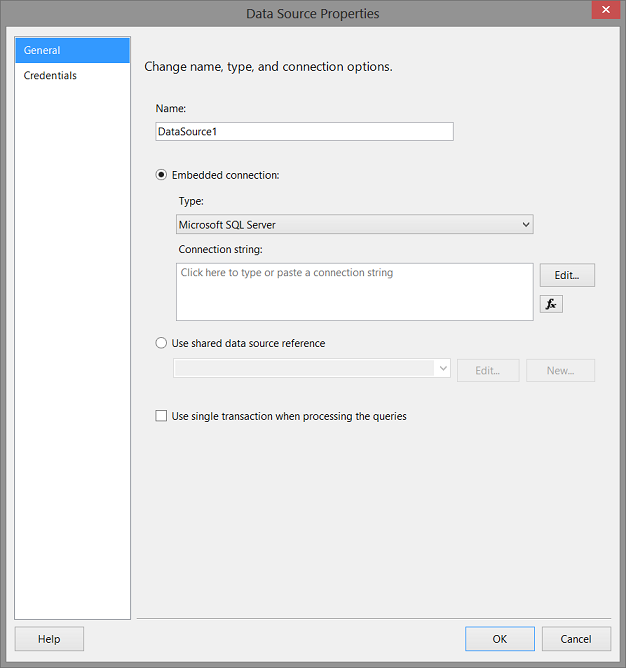The height and width of the screenshot is (668, 626).
Task: Open Help for this dialog
Action: 49,639
